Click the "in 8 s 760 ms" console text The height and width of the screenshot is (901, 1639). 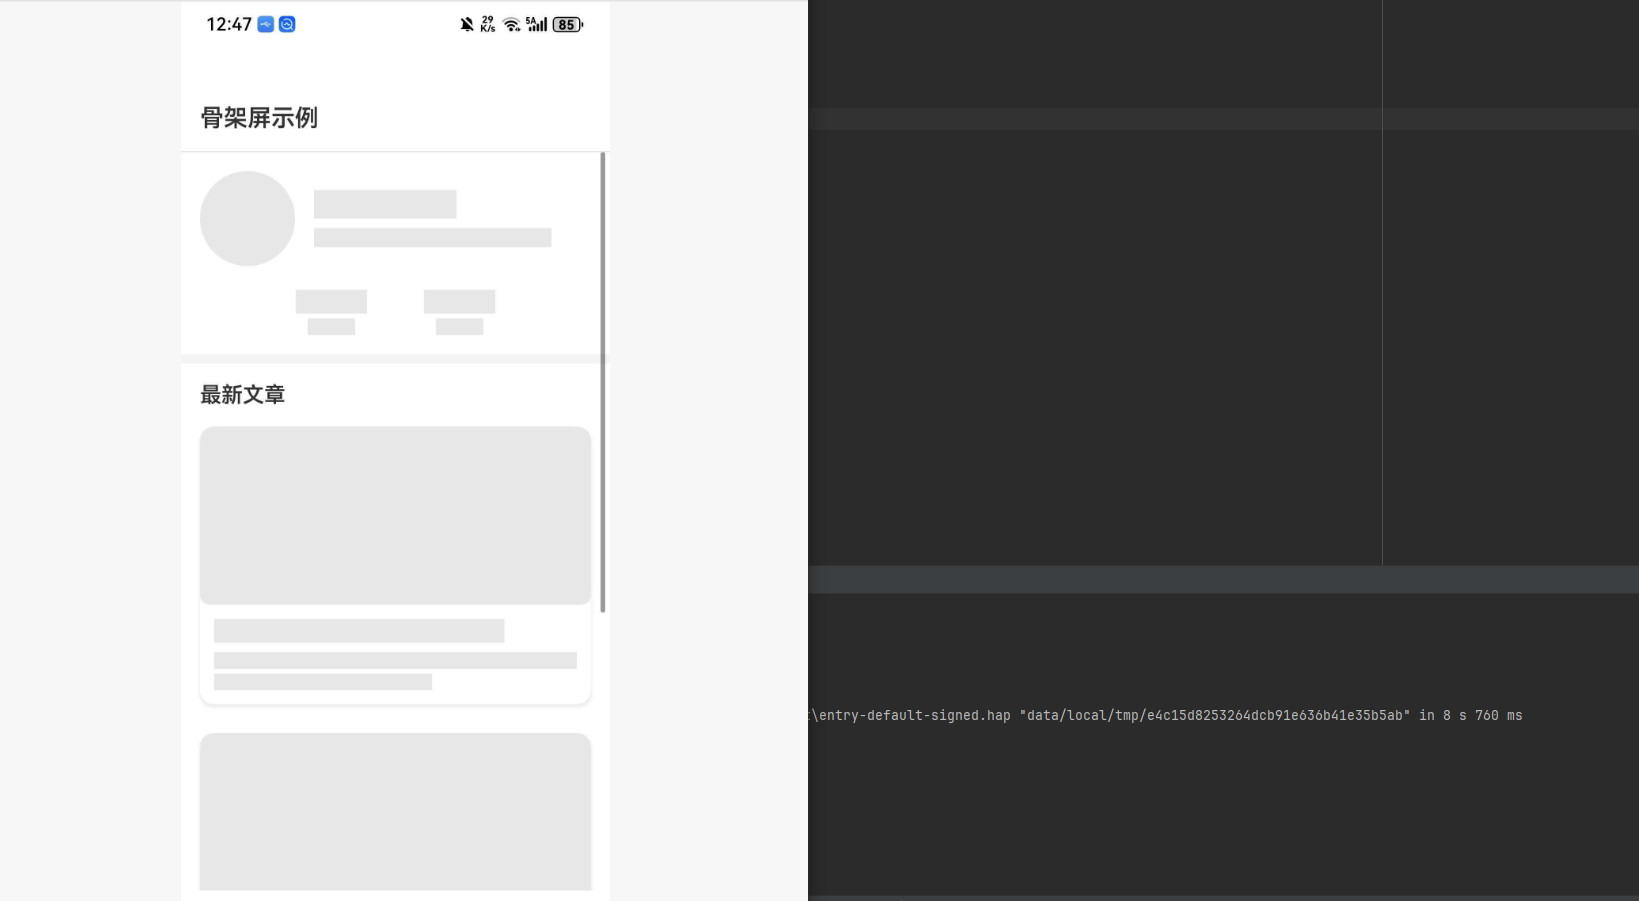pyautogui.click(x=1471, y=715)
